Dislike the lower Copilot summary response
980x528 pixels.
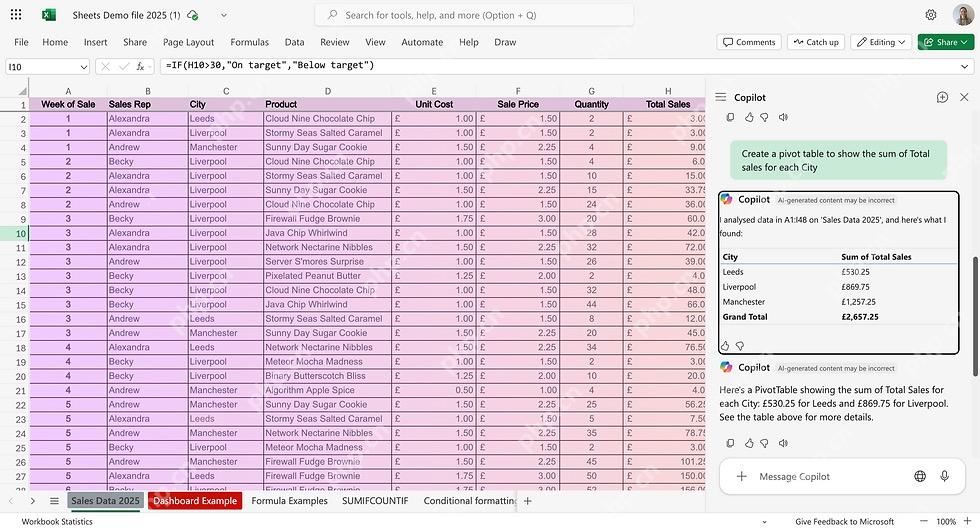[x=764, y=443]
